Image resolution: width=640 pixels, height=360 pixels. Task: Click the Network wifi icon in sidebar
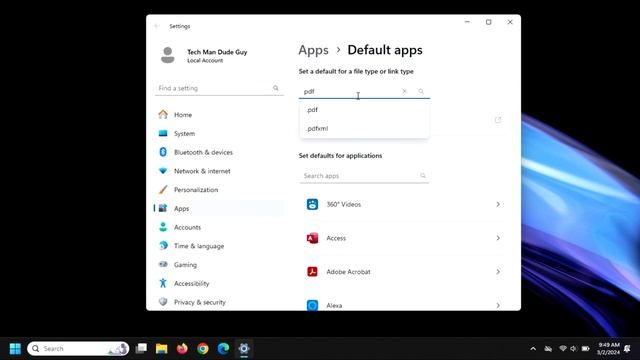pos(163,171)
